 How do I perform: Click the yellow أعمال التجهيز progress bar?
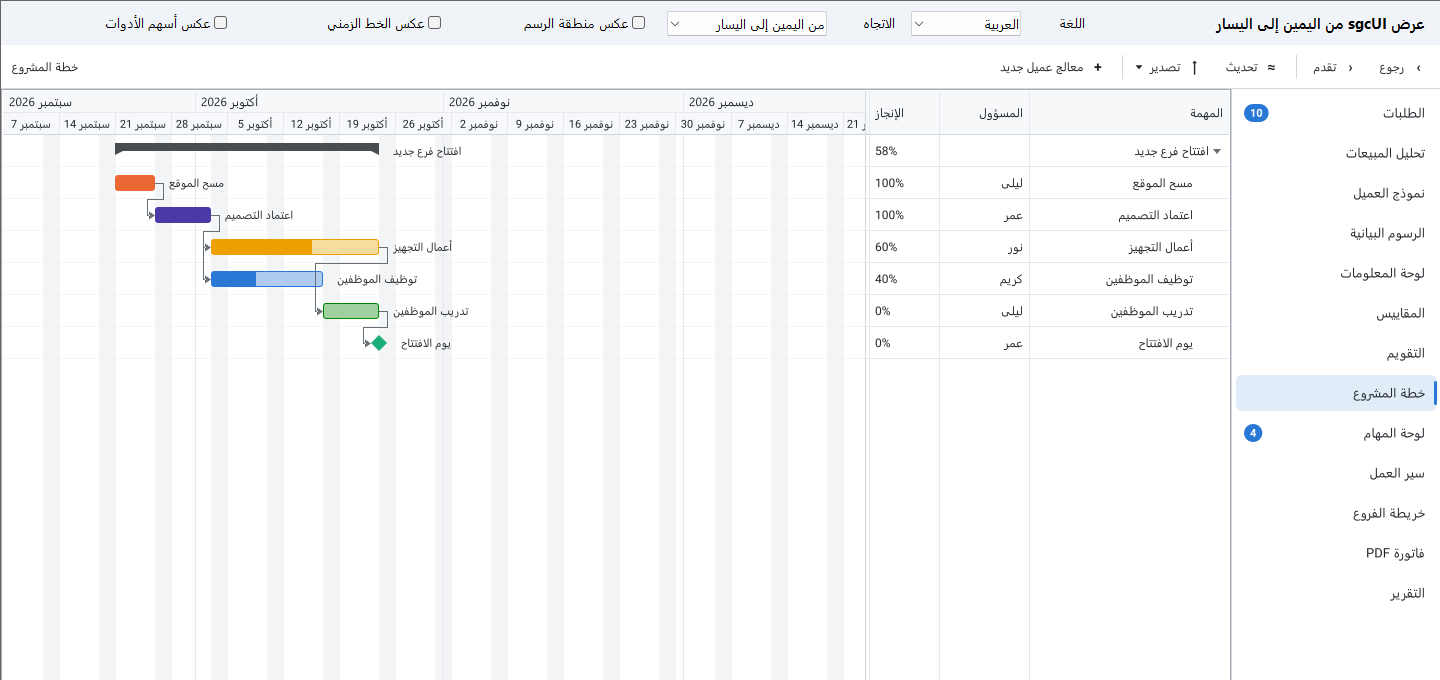click(295, 247)
